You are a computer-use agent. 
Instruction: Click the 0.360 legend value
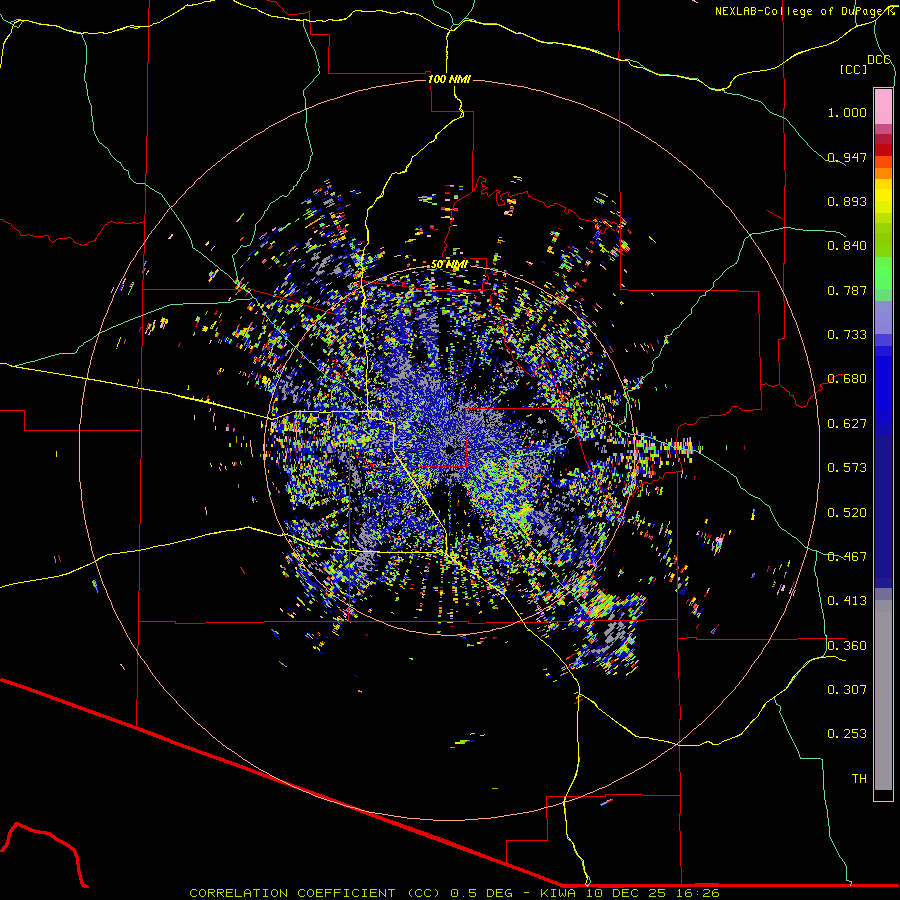tap(847, 646)
